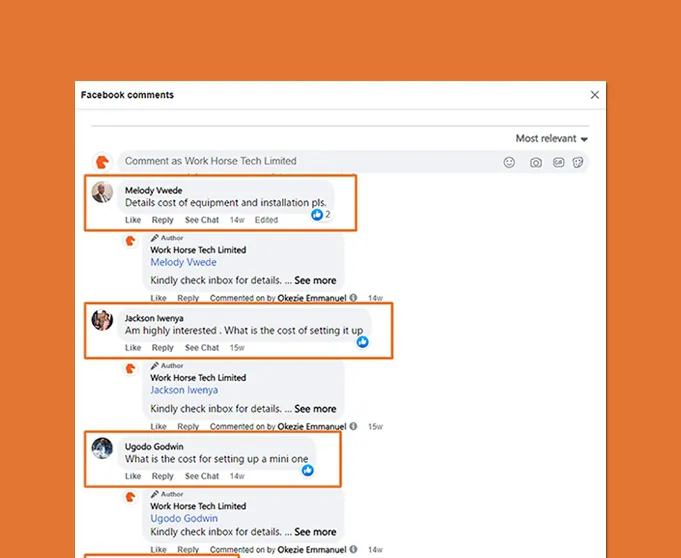Open the Most relevant sort dropdown
This screenshot has width=681, height=558.
pyautogui.click(x=552, y=139)
